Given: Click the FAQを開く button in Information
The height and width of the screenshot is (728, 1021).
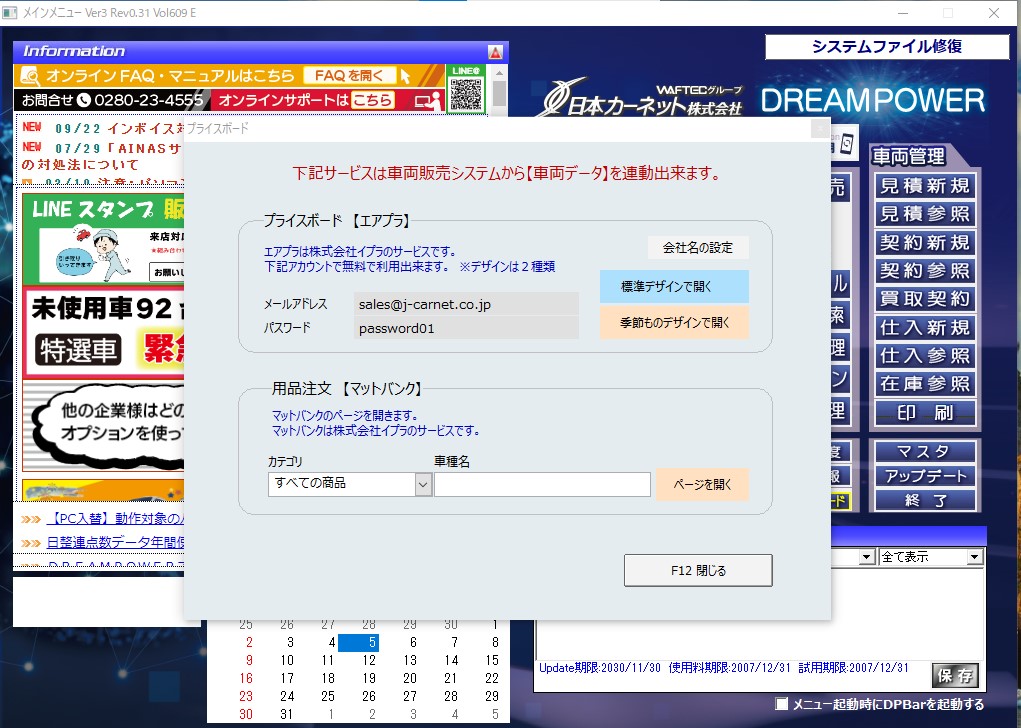Looking at the screenshot, I should pyautogui.click(x=350, y=76).
